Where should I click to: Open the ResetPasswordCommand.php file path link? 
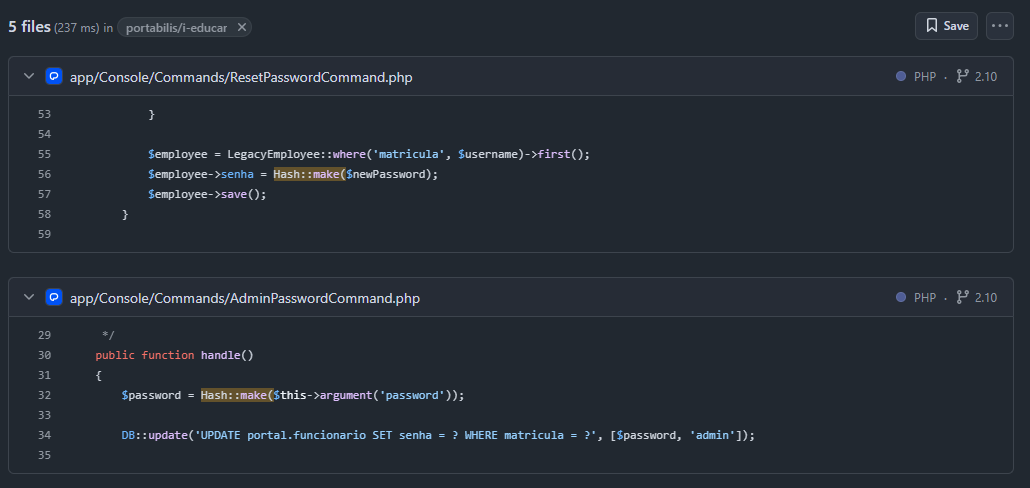tap(241, 77)
